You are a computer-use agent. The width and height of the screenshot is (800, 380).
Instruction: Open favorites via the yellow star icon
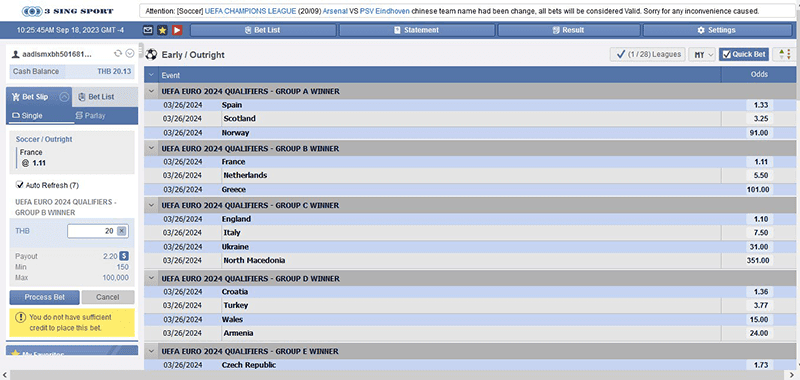point(162,30)
